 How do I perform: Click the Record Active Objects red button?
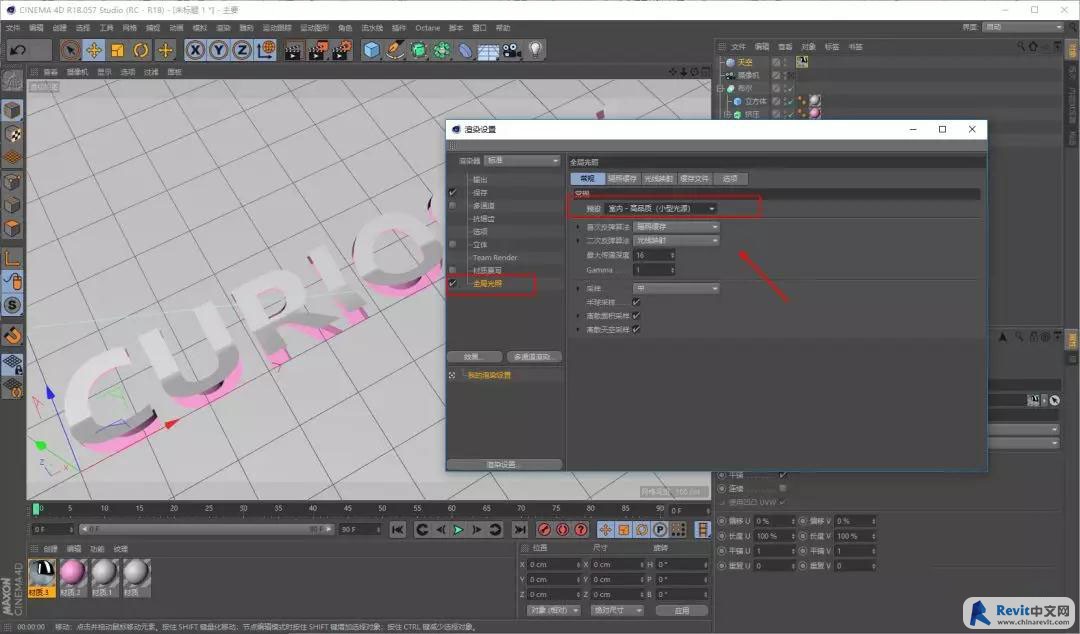tap(544, 529)
